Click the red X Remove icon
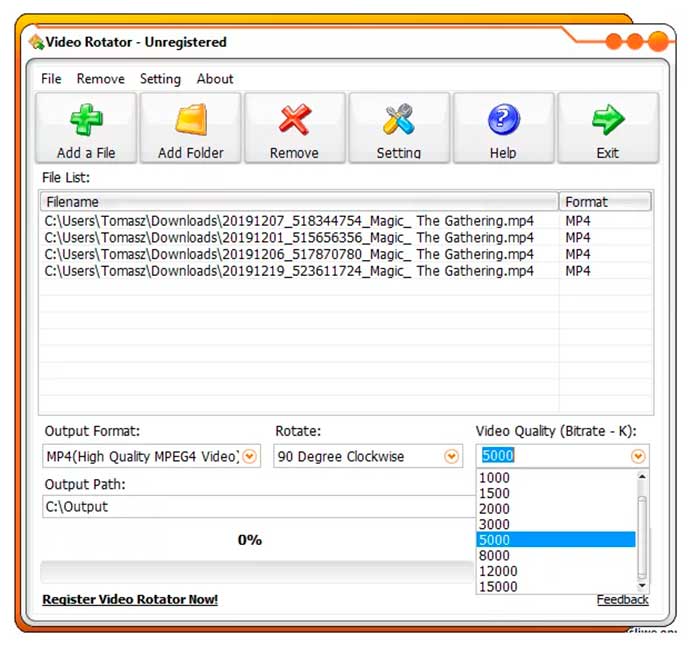 [294, 120]
